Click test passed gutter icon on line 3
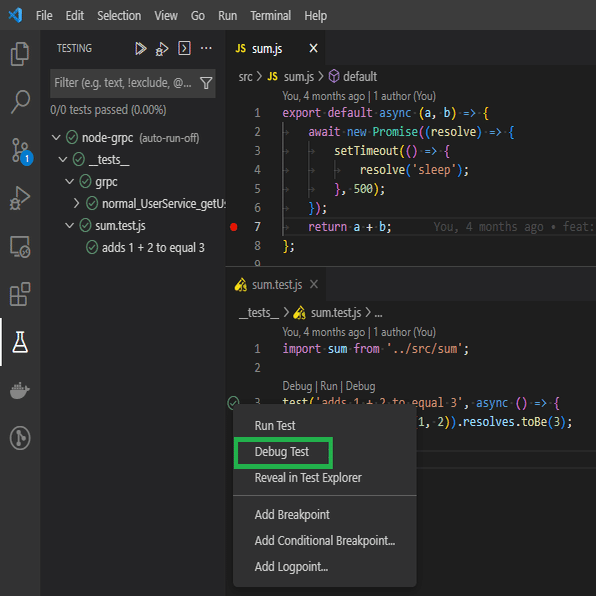The height and width of the screenshot is (596, 596). pos(233,402)
